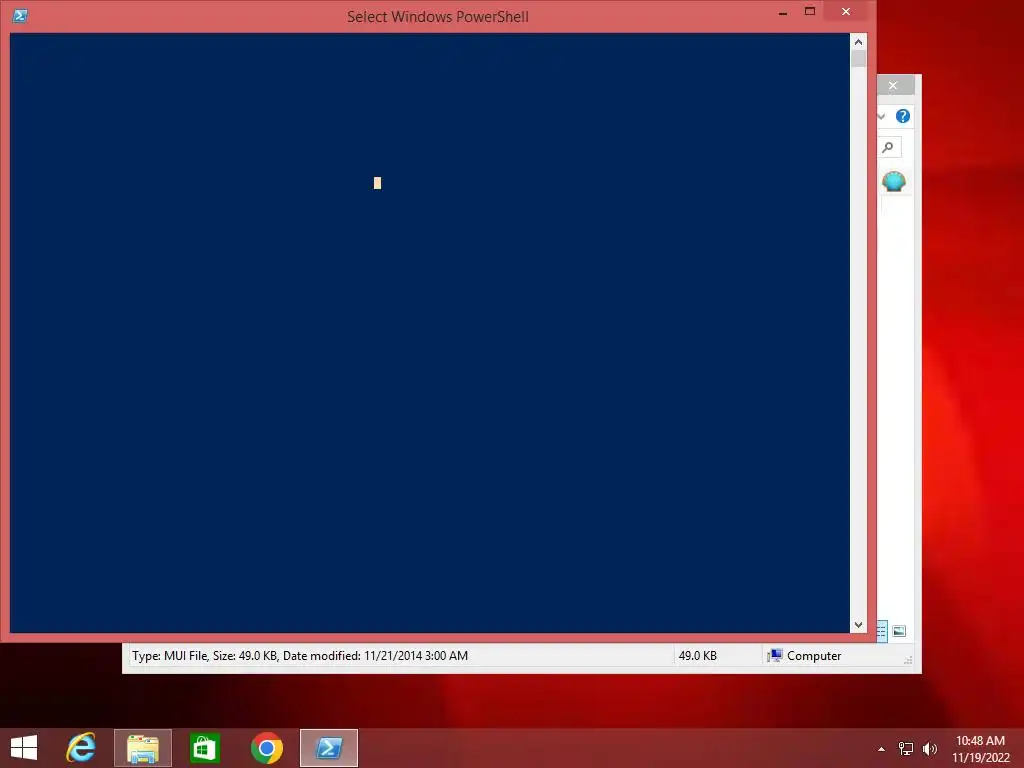This screenshot has height=768, width=1024.
Task: Select PowerShell taskbar button
Action: coord(329,748)
